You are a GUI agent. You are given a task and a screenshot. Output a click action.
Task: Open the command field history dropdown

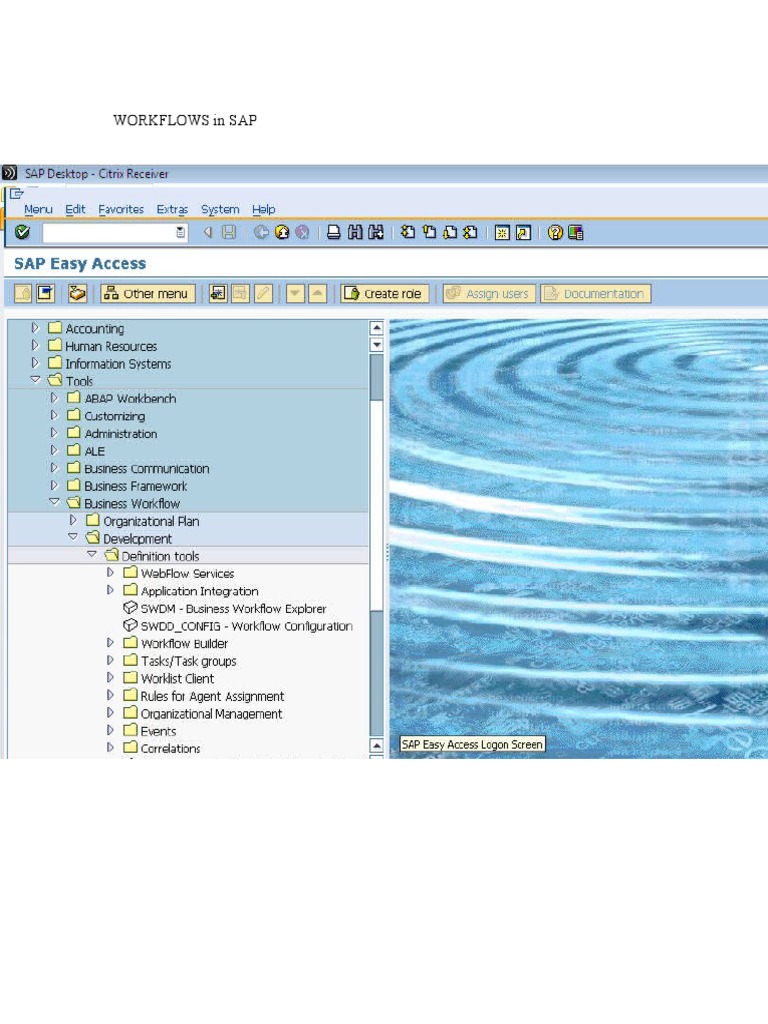pos(181,232)
